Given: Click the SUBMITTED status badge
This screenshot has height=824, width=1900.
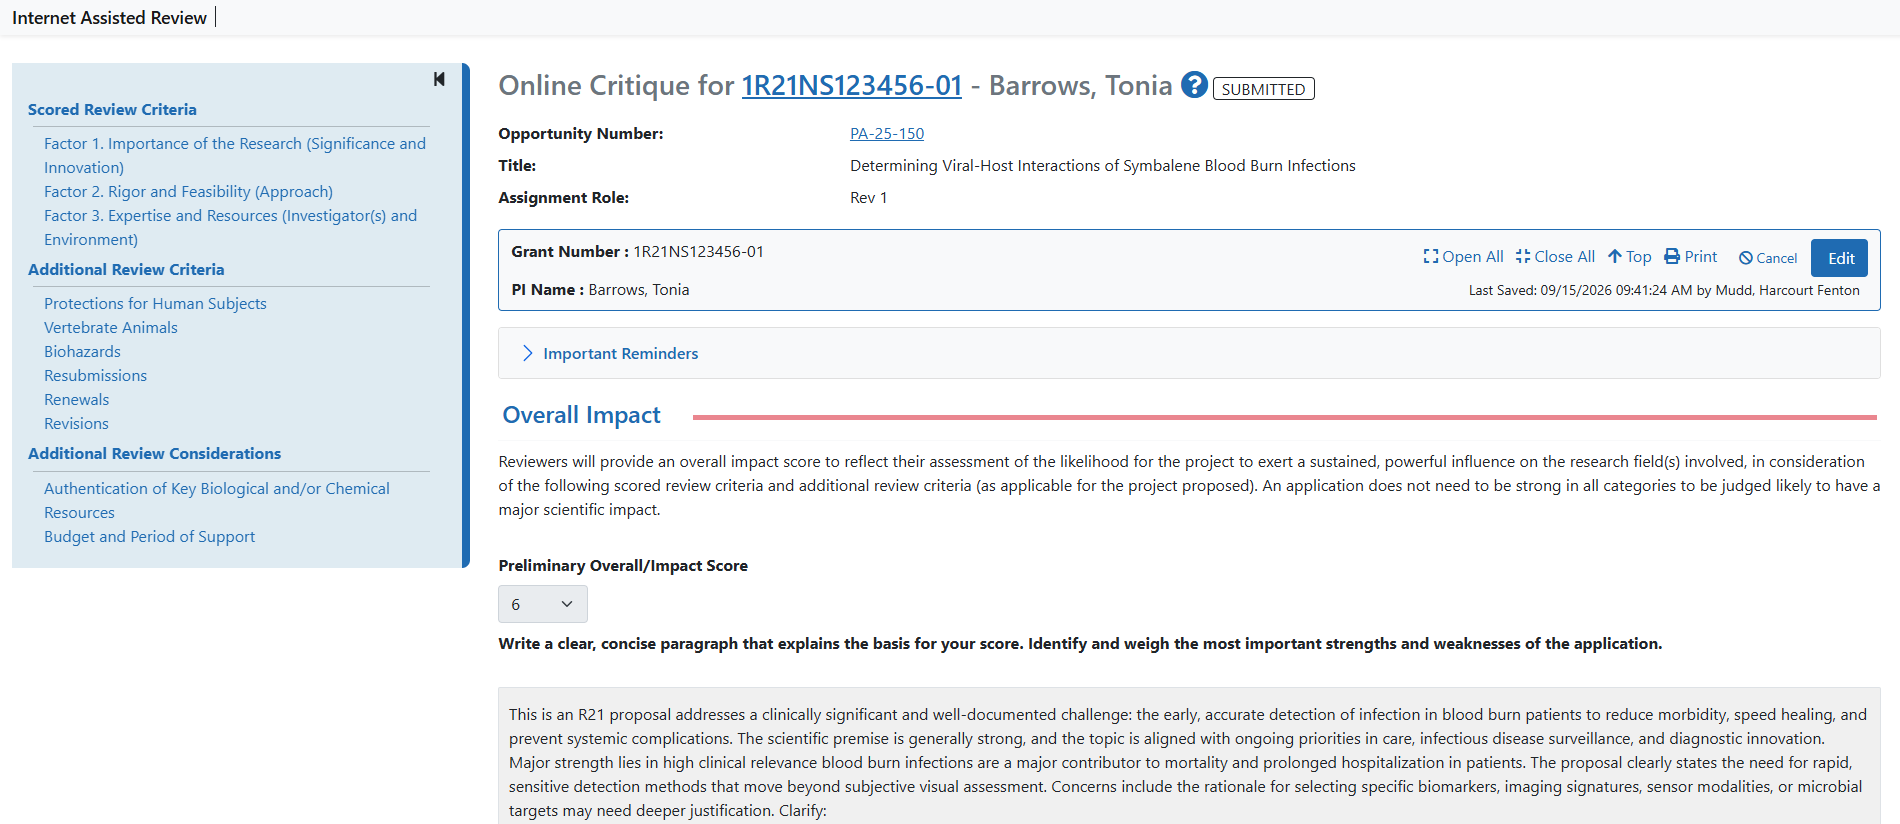Looking at the screenshot, I should [1263, 89].
